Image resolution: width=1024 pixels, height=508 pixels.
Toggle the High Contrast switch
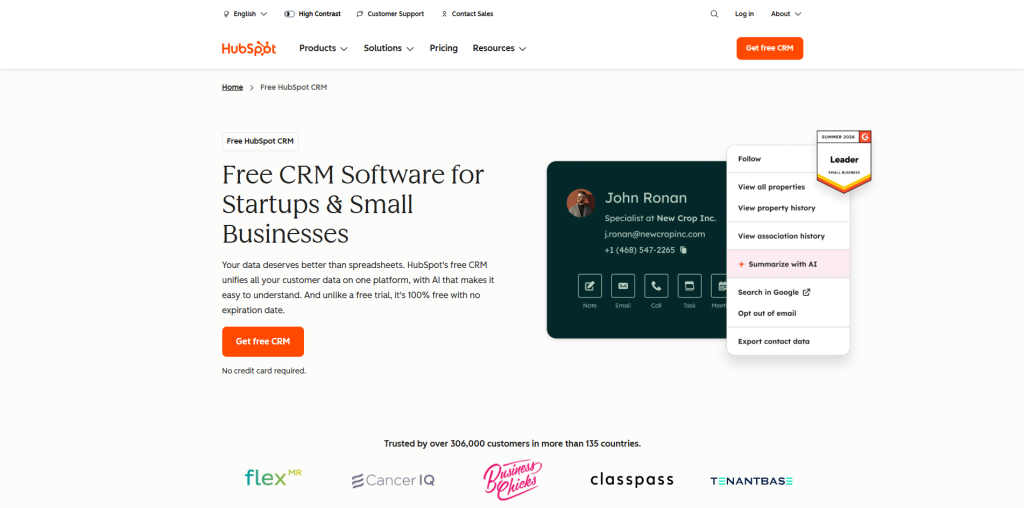(x=289, y=14)
